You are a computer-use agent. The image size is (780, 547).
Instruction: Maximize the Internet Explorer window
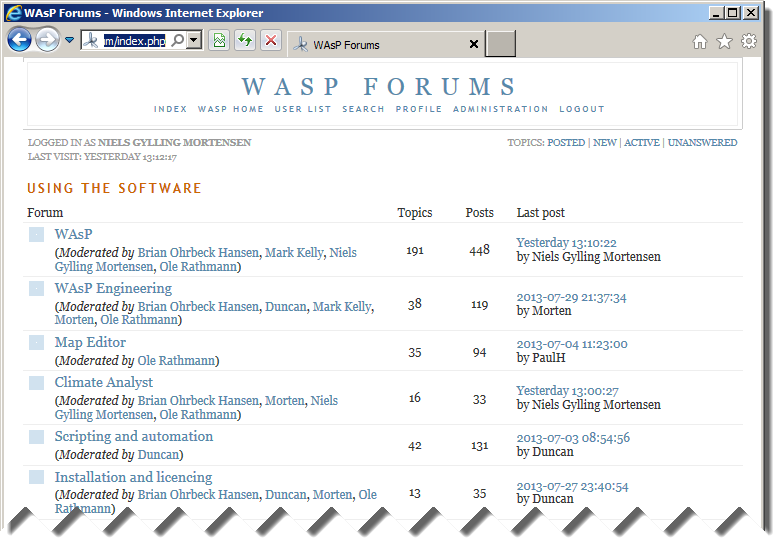[x=733, y=13]
